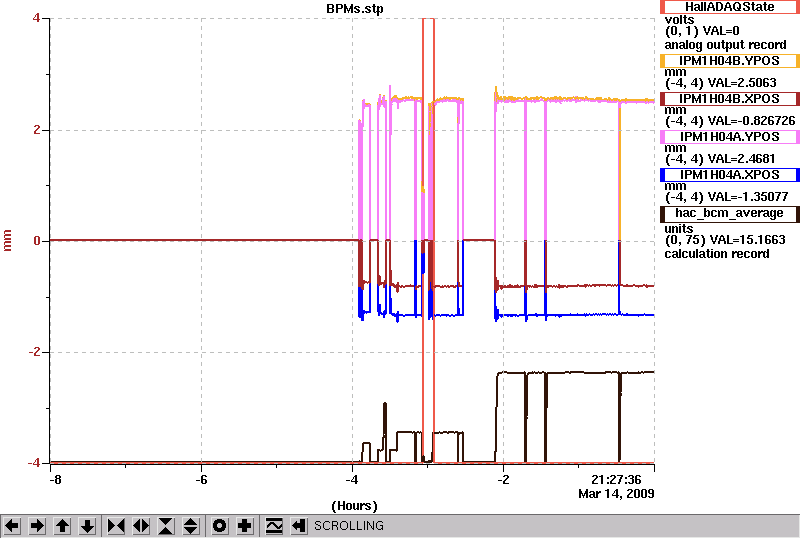Select the hac_bcm_average legend entry
Viewport: 800px width, 538px height.
tap(730, 213)
